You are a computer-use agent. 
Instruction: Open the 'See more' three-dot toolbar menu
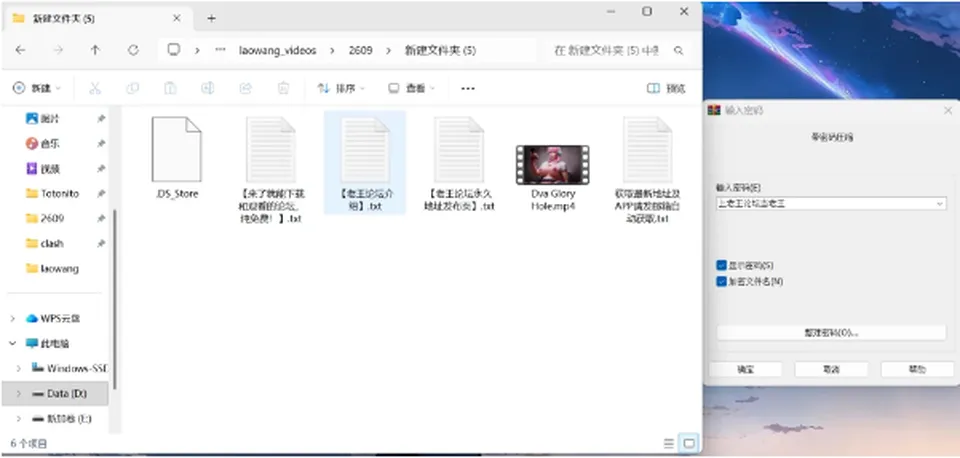[468, 88]
